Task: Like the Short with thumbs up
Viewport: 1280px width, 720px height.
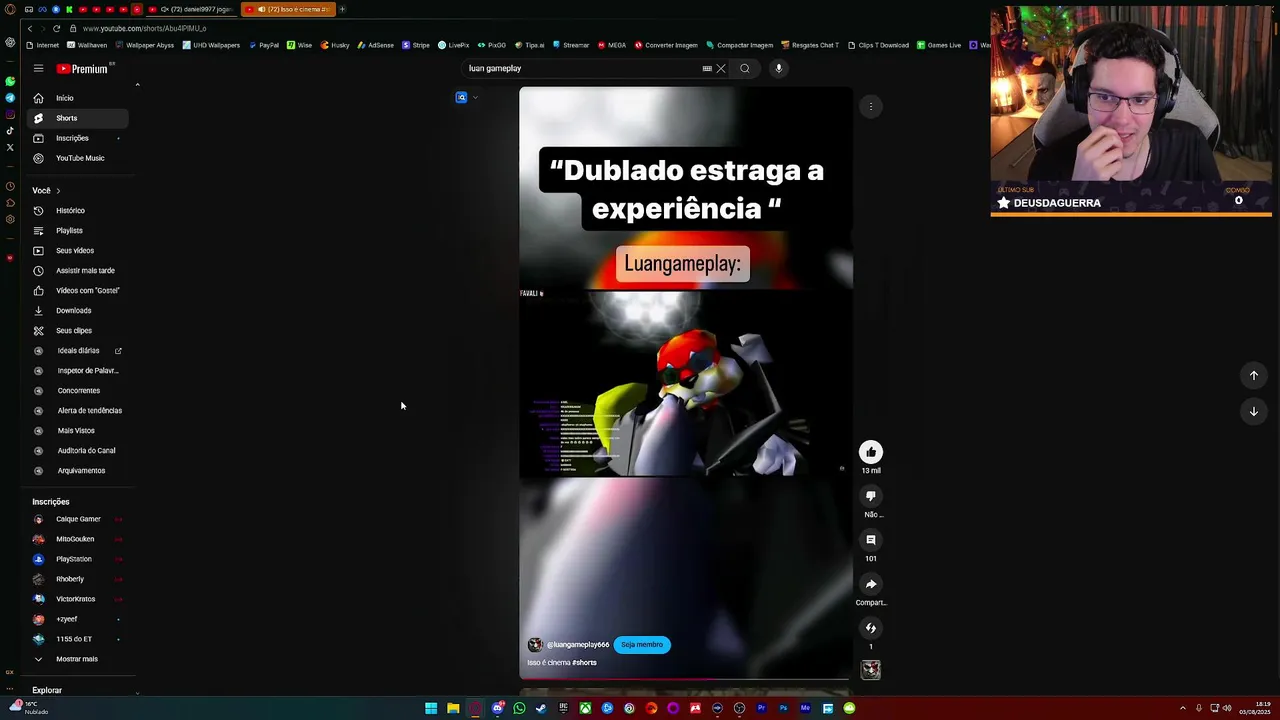Action: pos(871,452)
